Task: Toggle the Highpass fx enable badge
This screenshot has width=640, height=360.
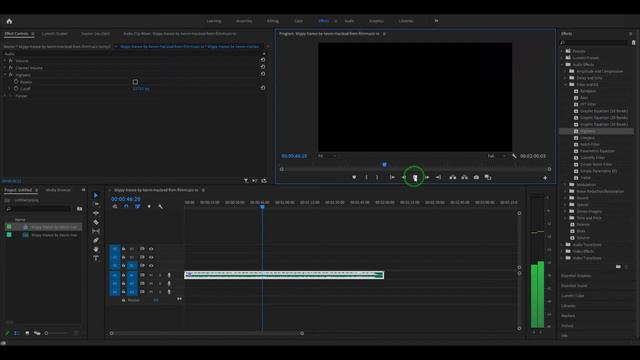Action: coord(11,75)
